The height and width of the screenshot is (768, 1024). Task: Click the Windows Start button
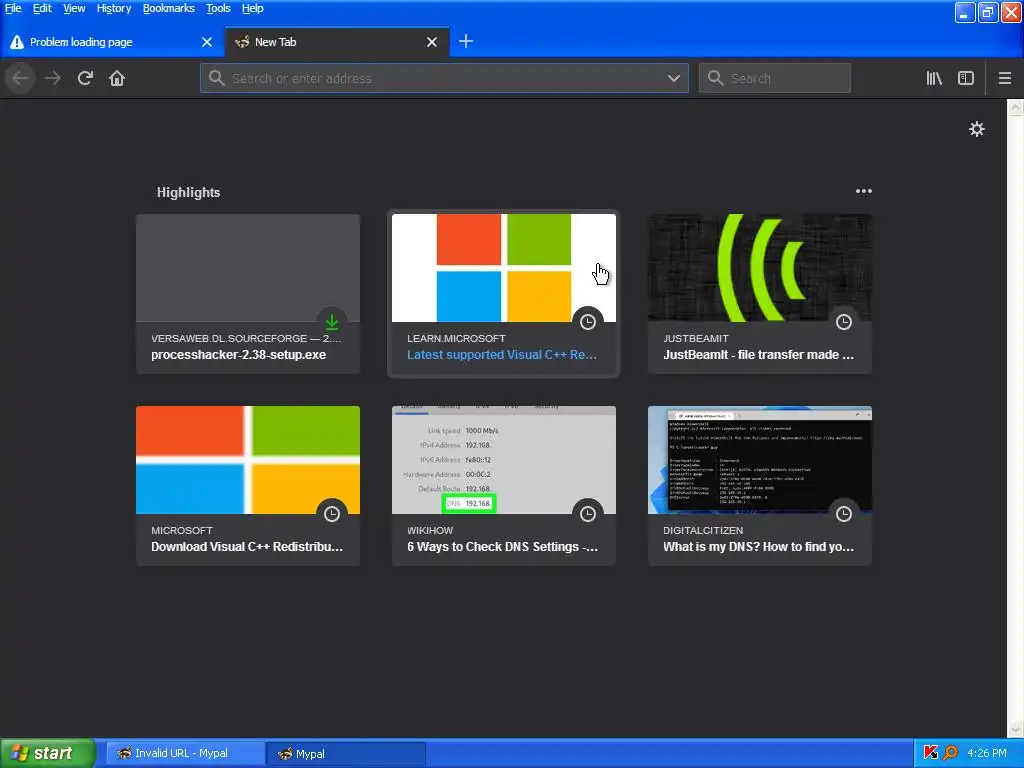coord(48,753)
